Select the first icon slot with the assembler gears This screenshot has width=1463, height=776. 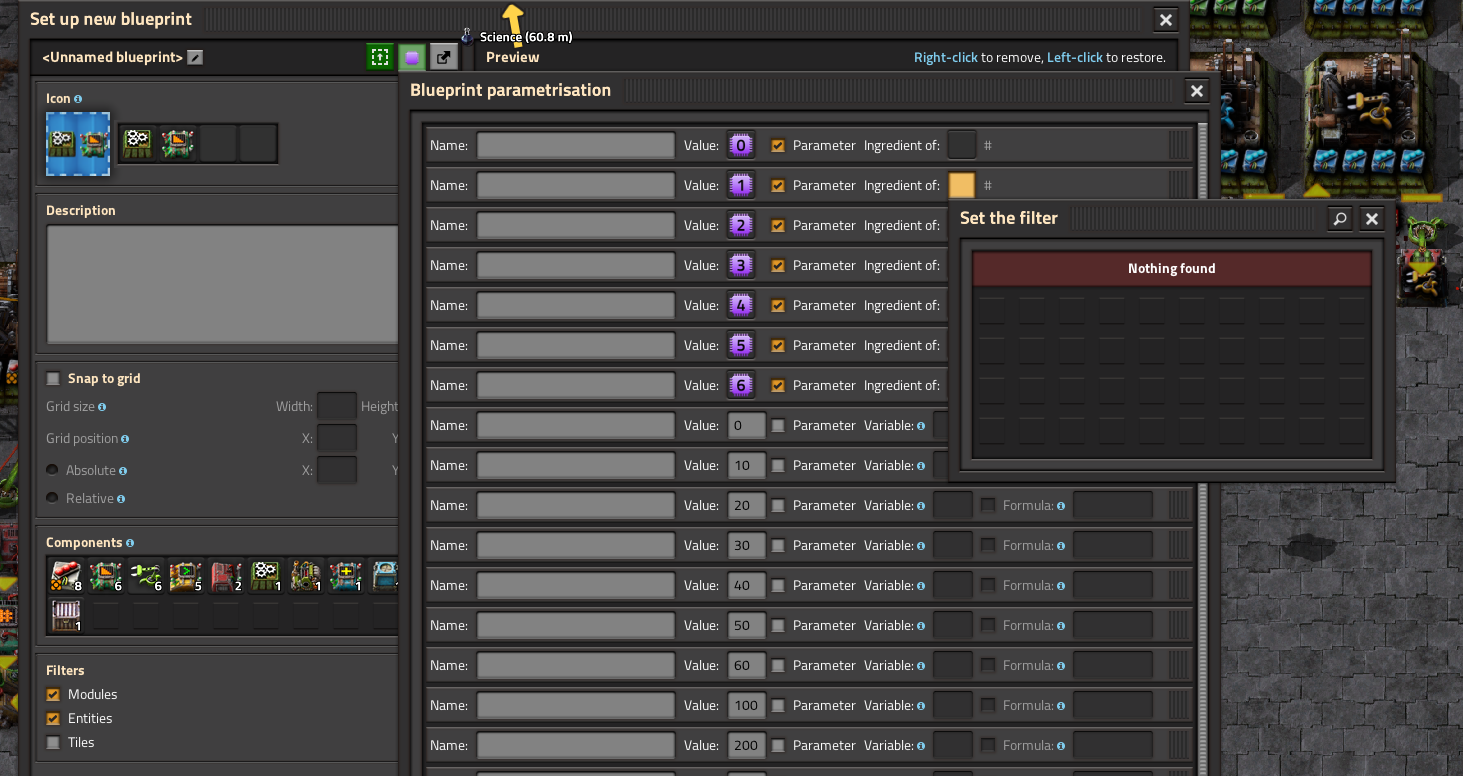pos(138,144)
